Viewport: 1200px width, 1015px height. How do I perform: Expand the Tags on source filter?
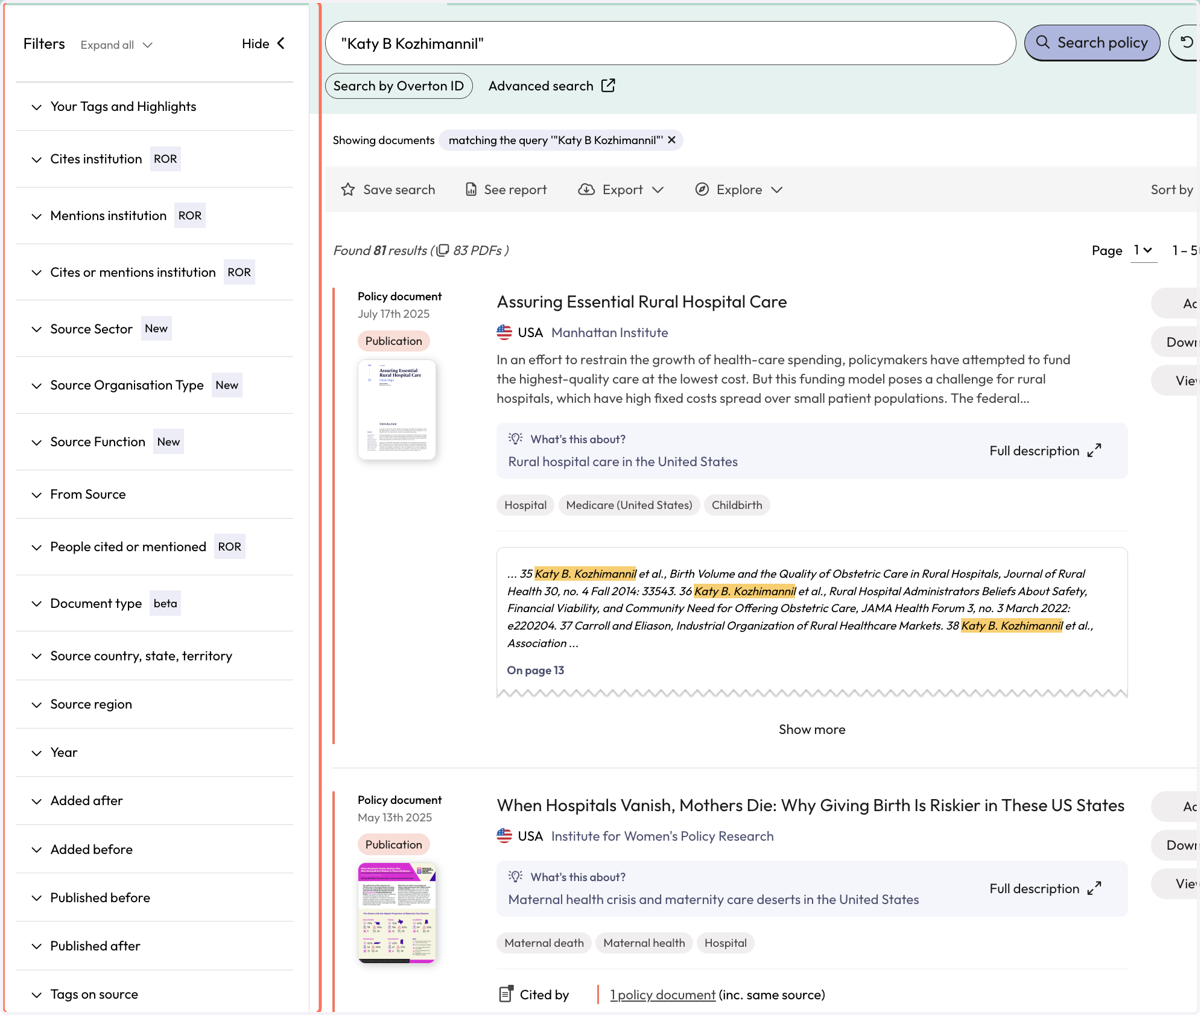tap(155, 995)
